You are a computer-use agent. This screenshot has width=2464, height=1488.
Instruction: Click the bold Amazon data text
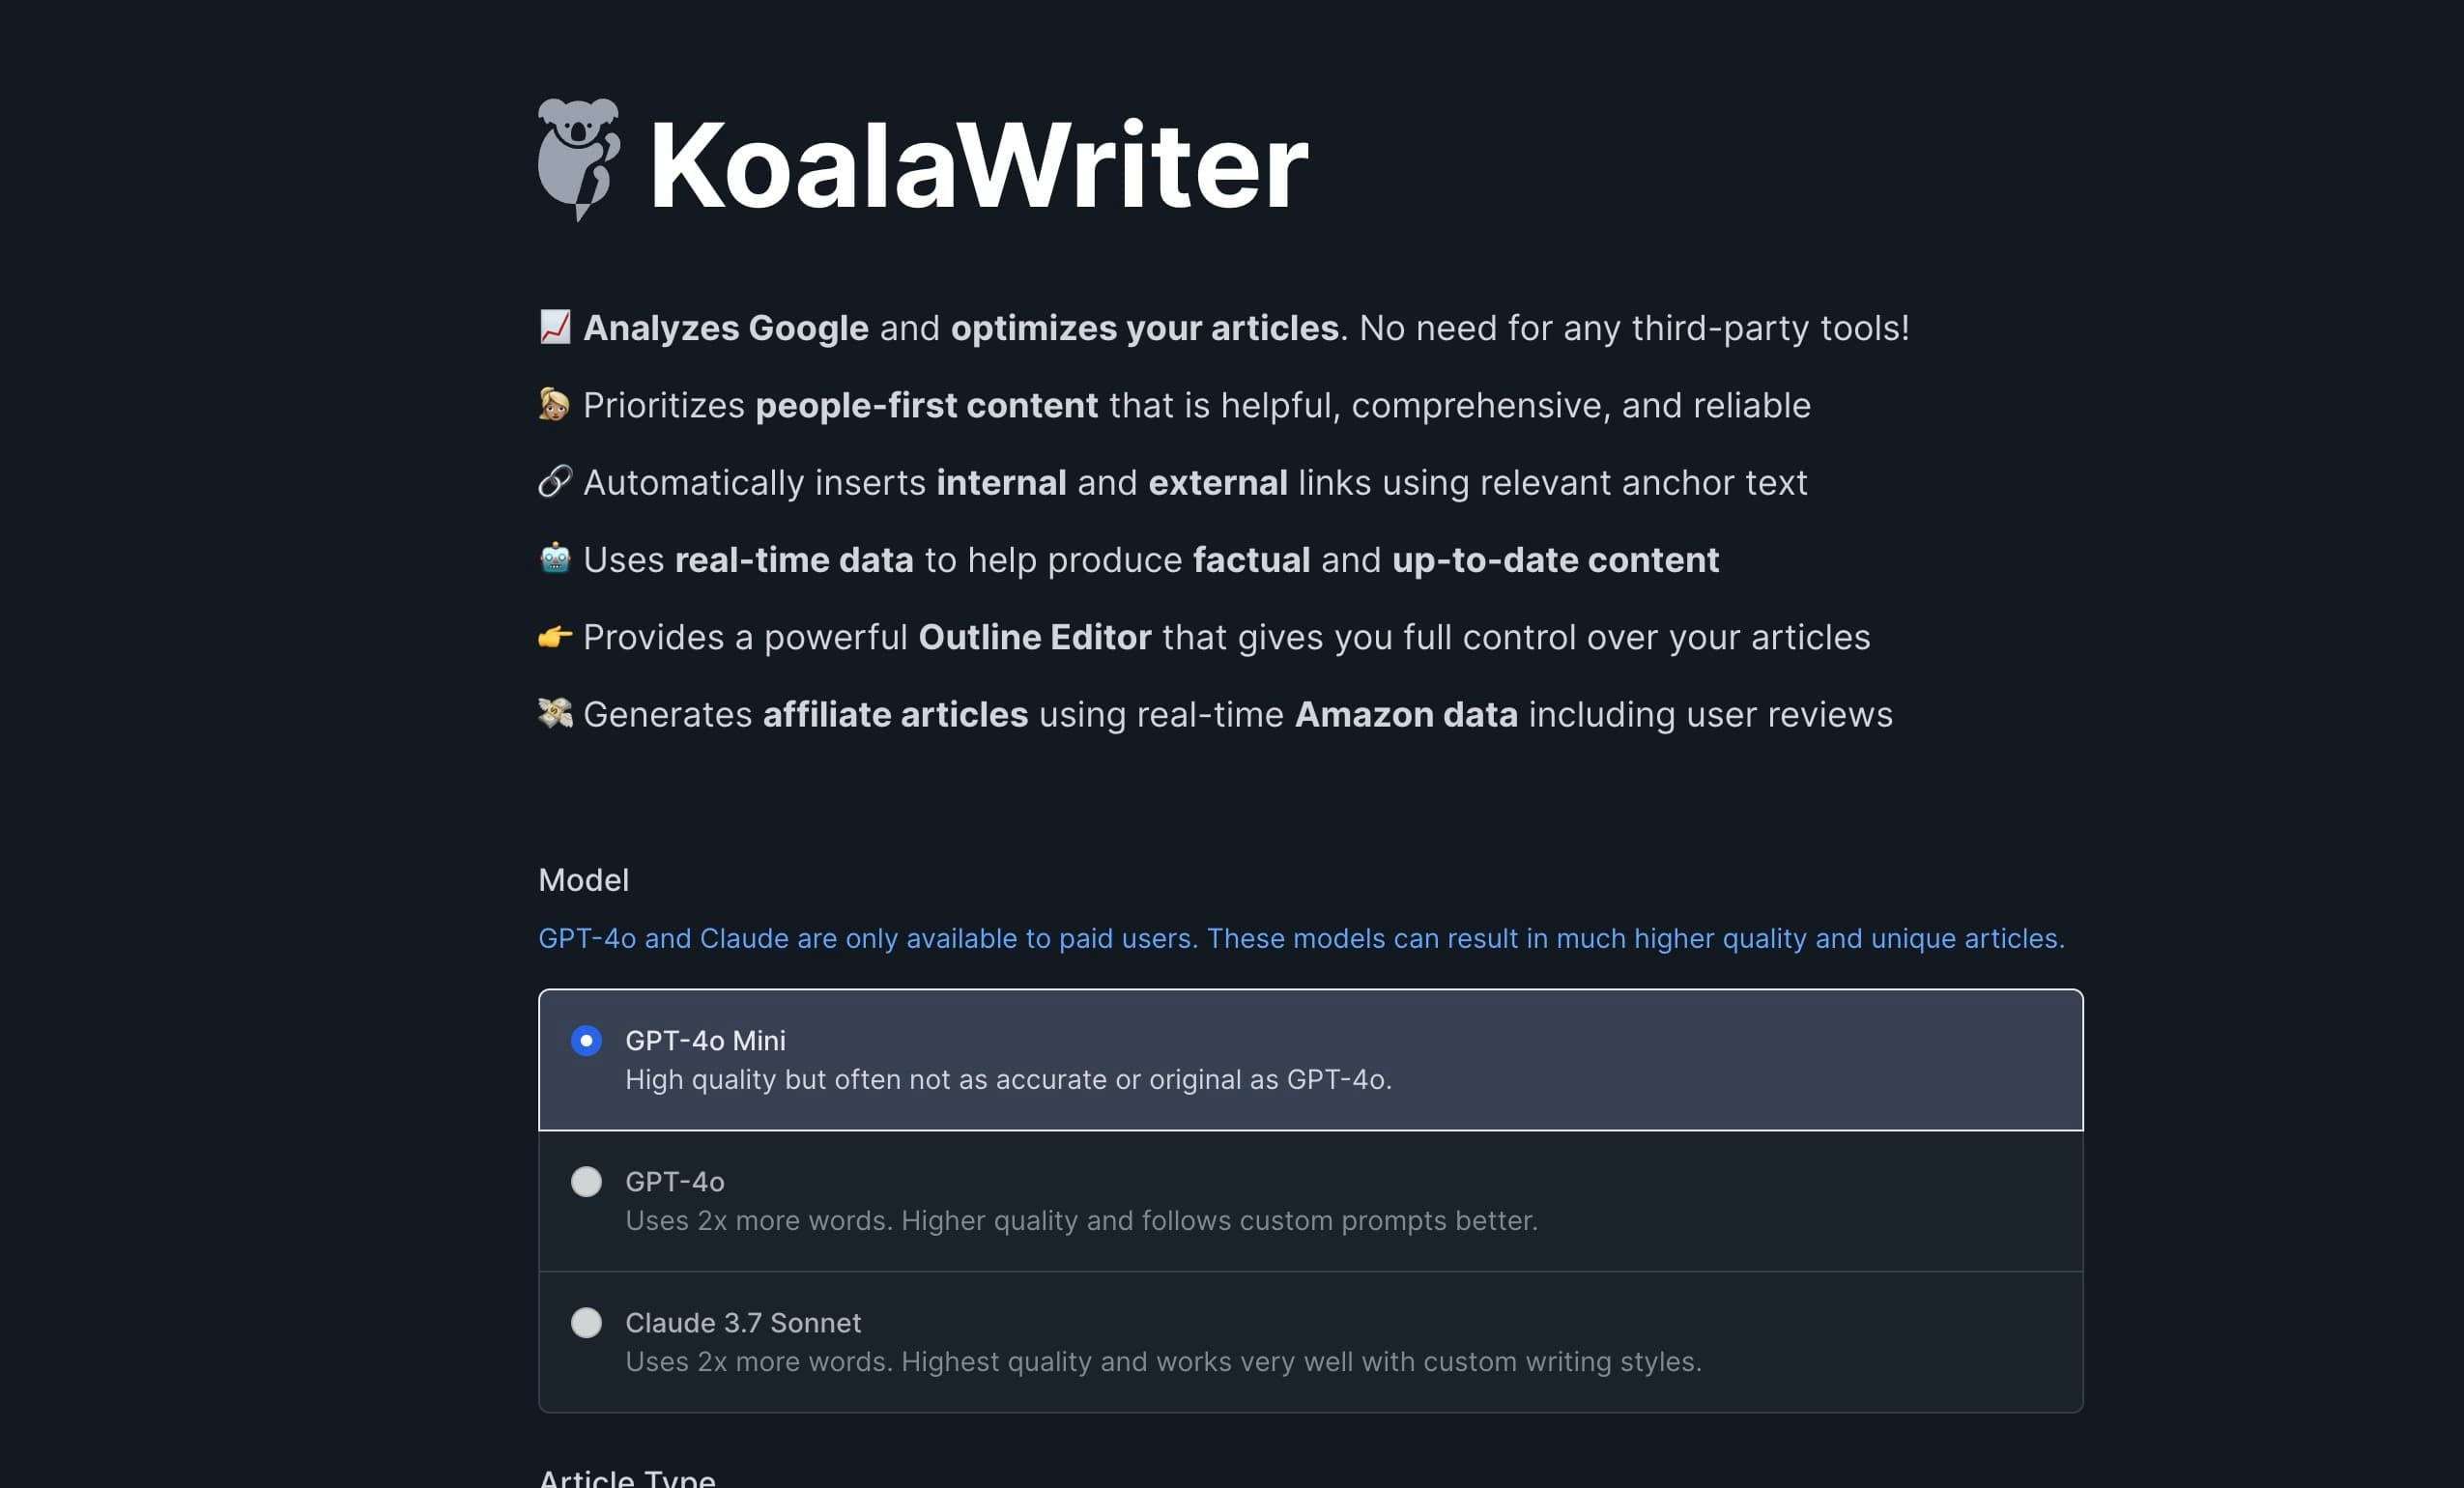(x=1406, y=714)
